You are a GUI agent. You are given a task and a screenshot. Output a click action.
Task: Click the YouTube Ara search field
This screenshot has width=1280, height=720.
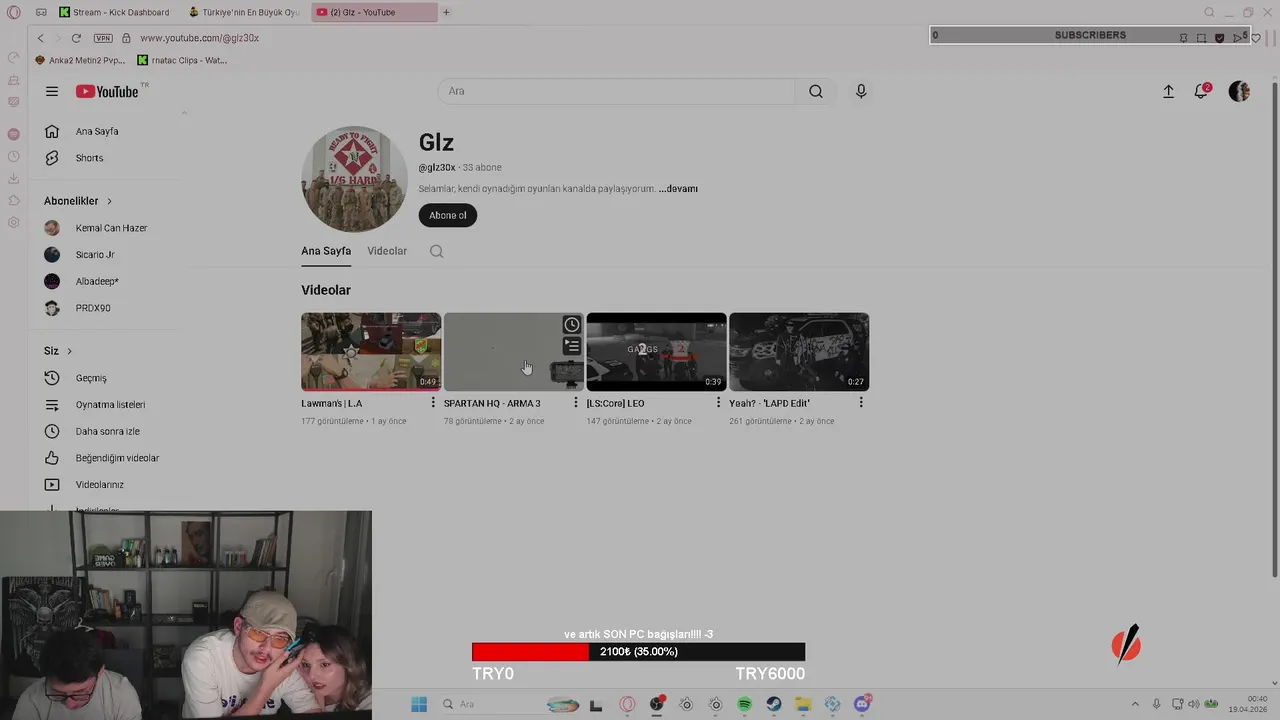[x=616, y=91]
